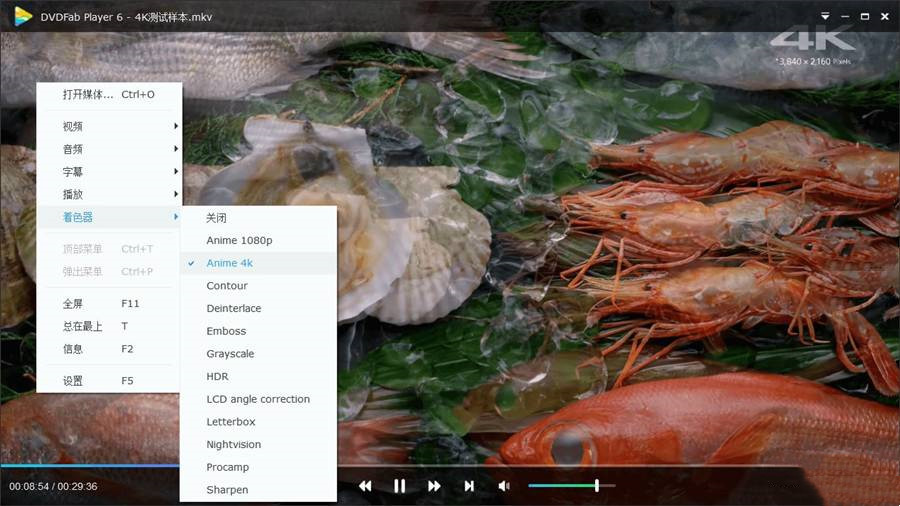Expand the 着色器 submenu

point(109,217)
